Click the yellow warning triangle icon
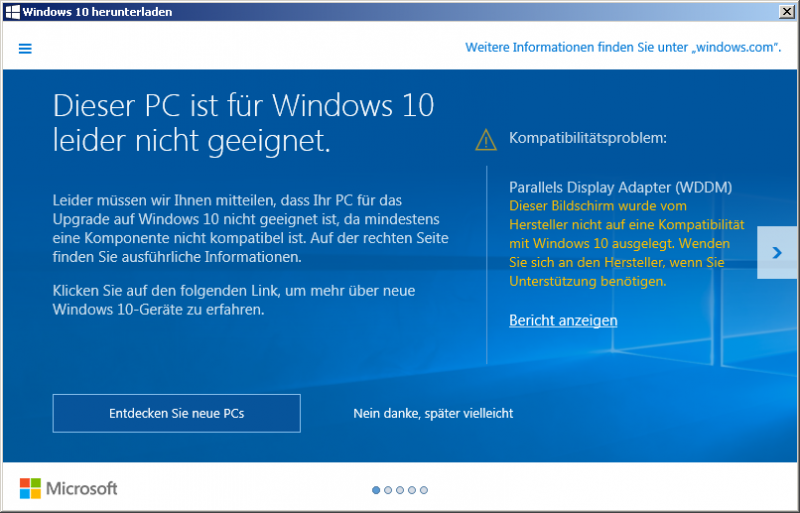Screen dimensions: 800x513 pyautogui.click(x=486, y=139)
